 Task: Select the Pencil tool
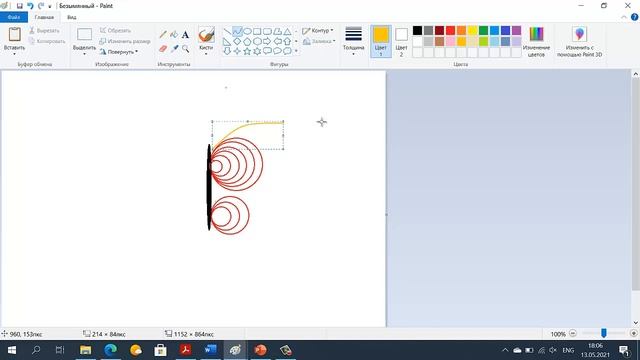point(163,35)
